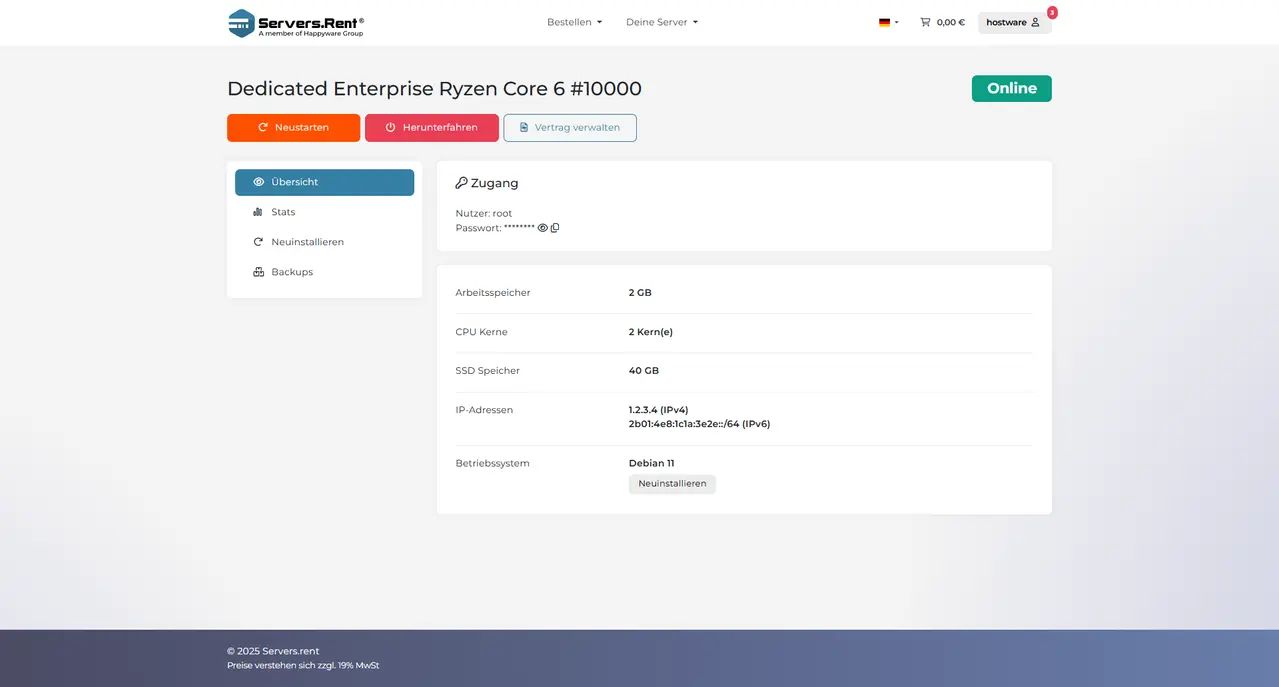This screenshot has height=687, width=1279.
Task: Click the Backups sidebar icon
Action: pyautogui.click(x=258, y=272)
